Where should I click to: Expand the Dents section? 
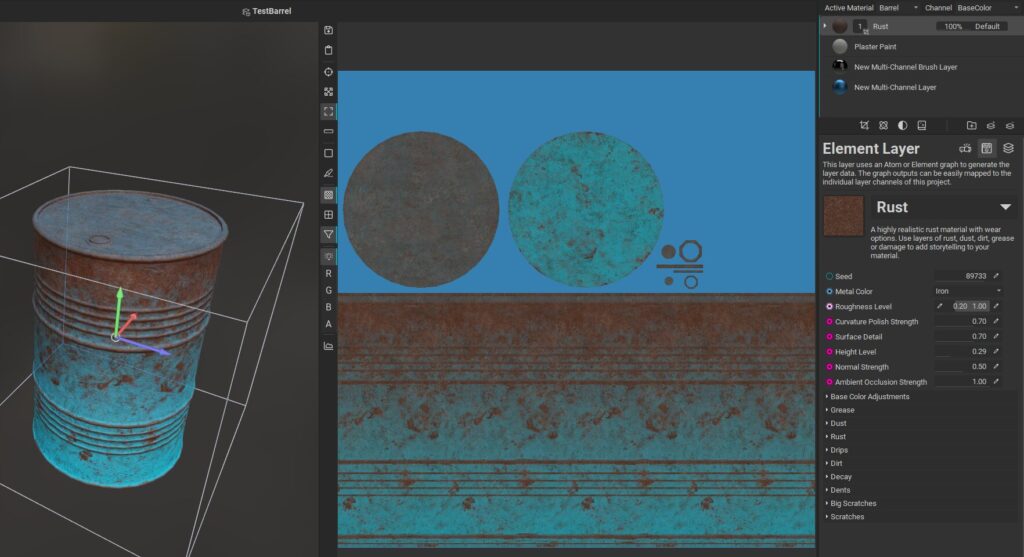[838, 490]
